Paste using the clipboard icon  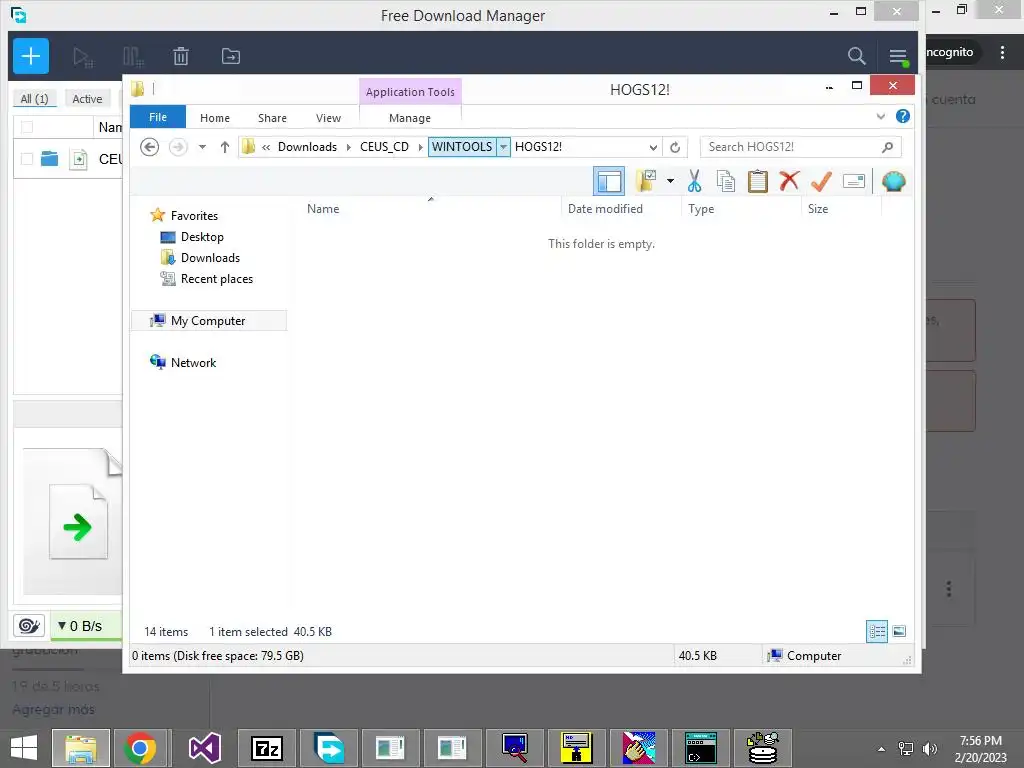(x=758, y=181)
